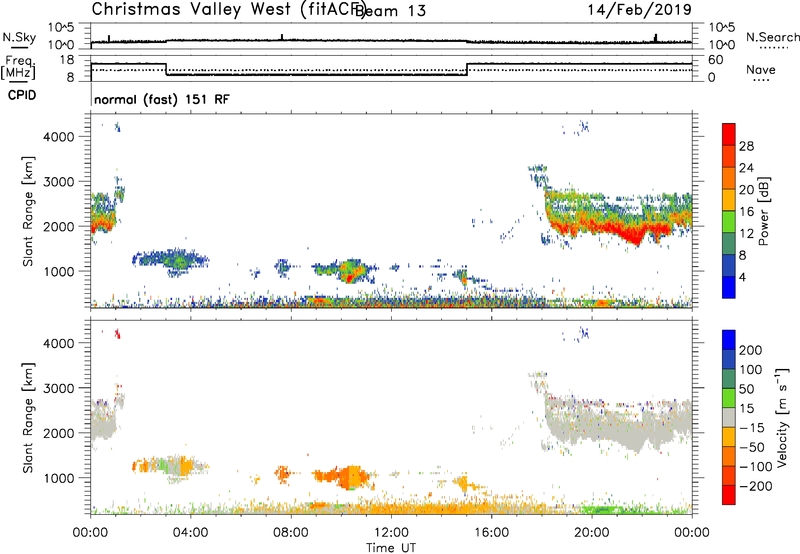Select the 'N.Search' legend label
800x554 pixels.
[772, 37]
